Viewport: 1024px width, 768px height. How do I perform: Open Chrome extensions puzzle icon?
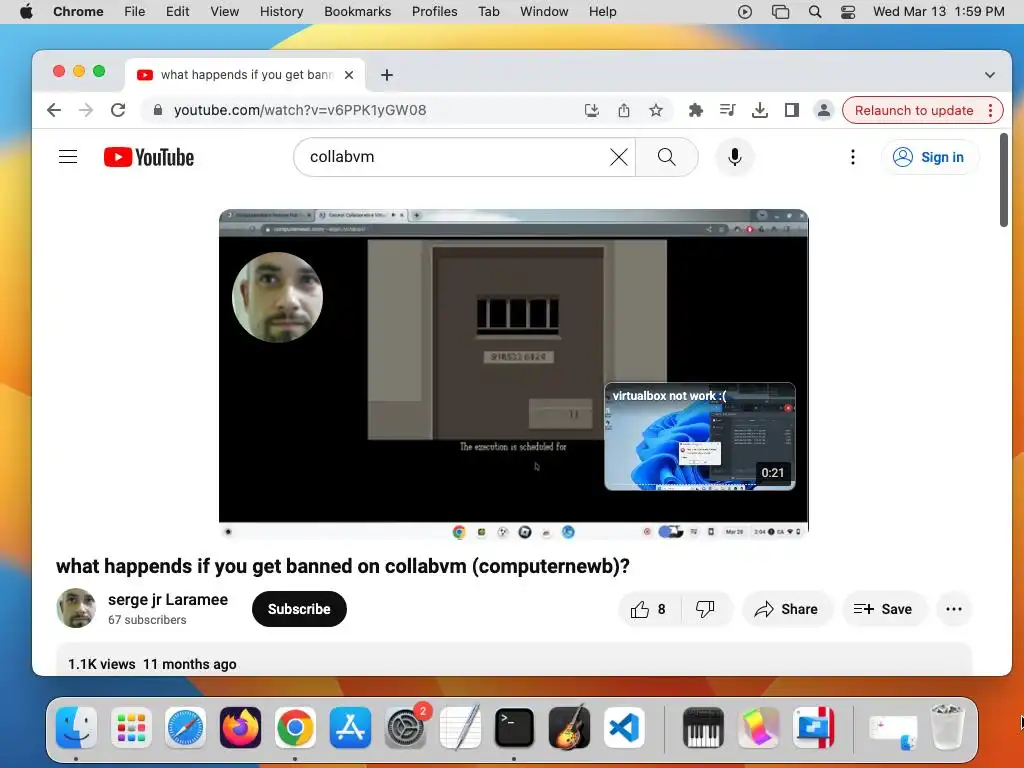coord(696,110)
